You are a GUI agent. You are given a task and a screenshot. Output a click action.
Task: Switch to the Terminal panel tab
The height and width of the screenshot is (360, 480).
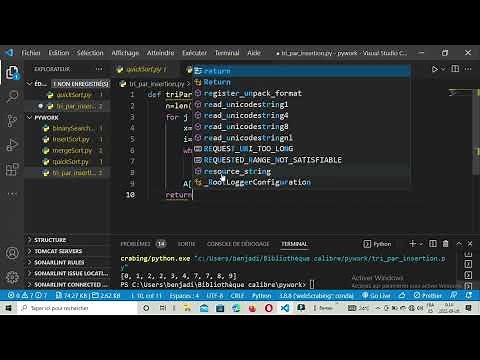point(294,244)
